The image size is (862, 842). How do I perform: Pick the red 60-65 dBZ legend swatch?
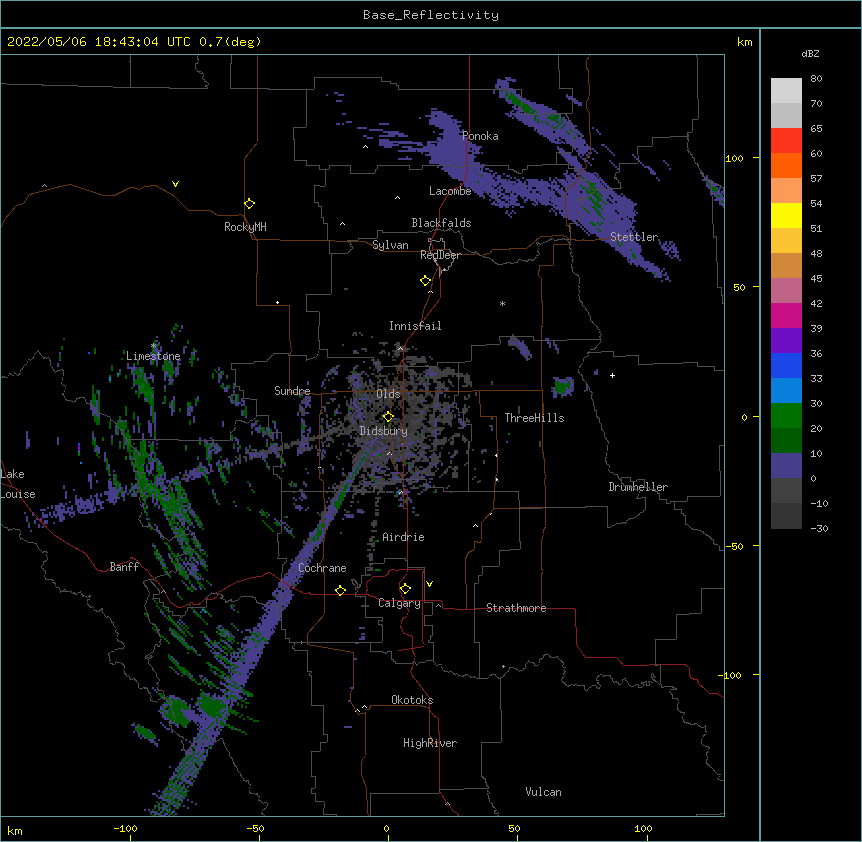[786, 140]
